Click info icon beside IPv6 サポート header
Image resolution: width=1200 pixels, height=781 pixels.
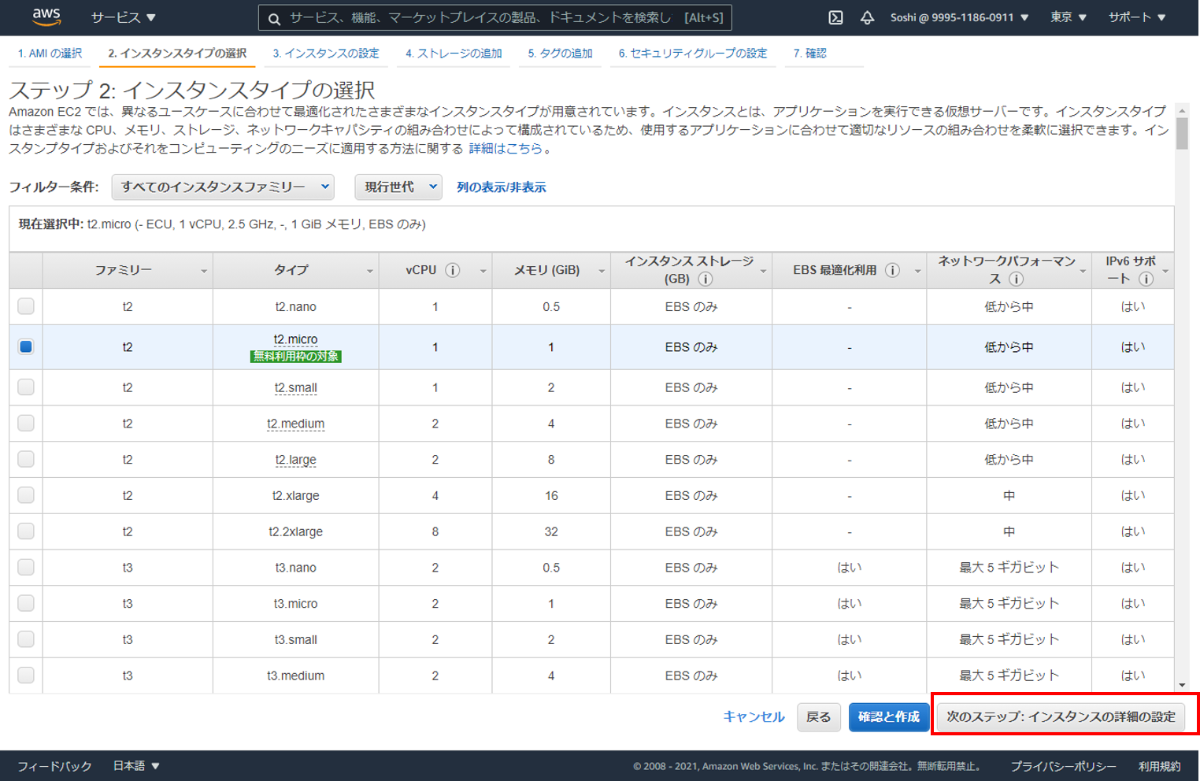coord(1146,279)
